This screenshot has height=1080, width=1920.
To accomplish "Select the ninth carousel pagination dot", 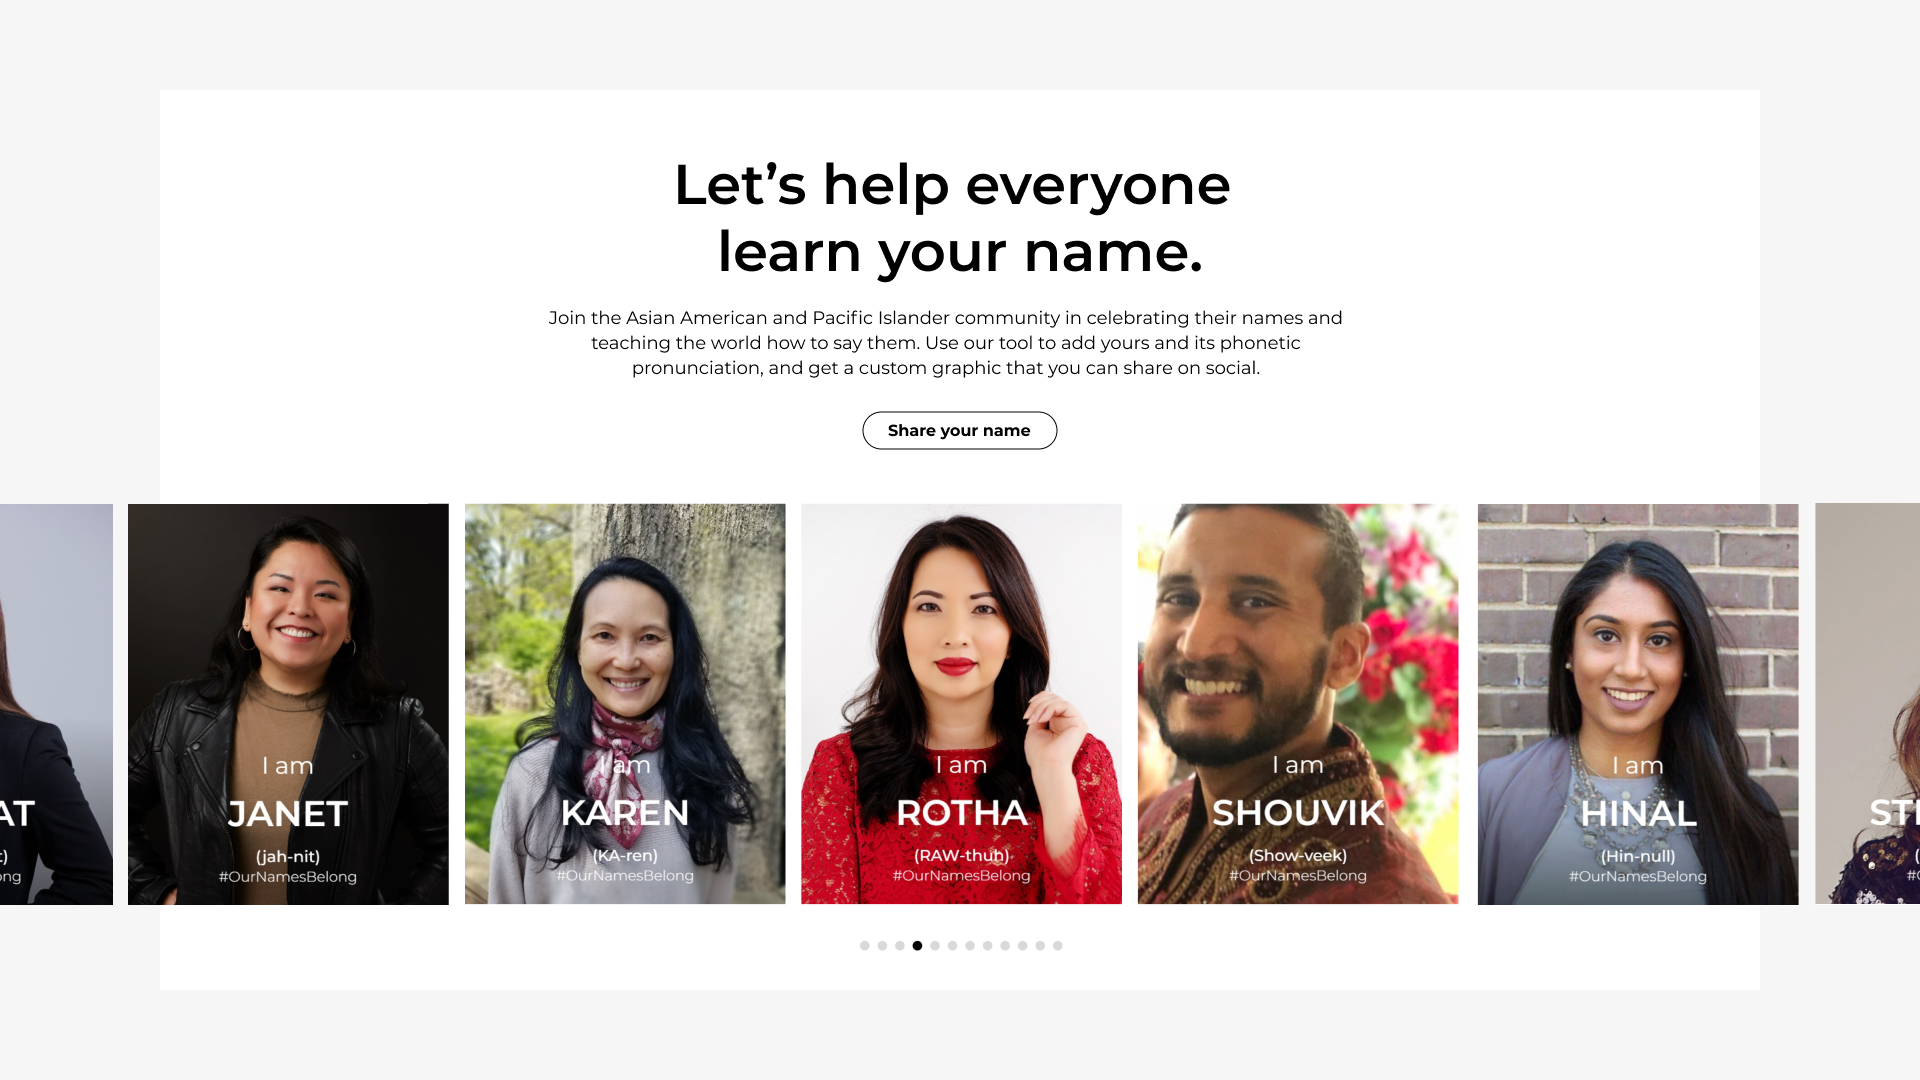I will [1005, 945].
